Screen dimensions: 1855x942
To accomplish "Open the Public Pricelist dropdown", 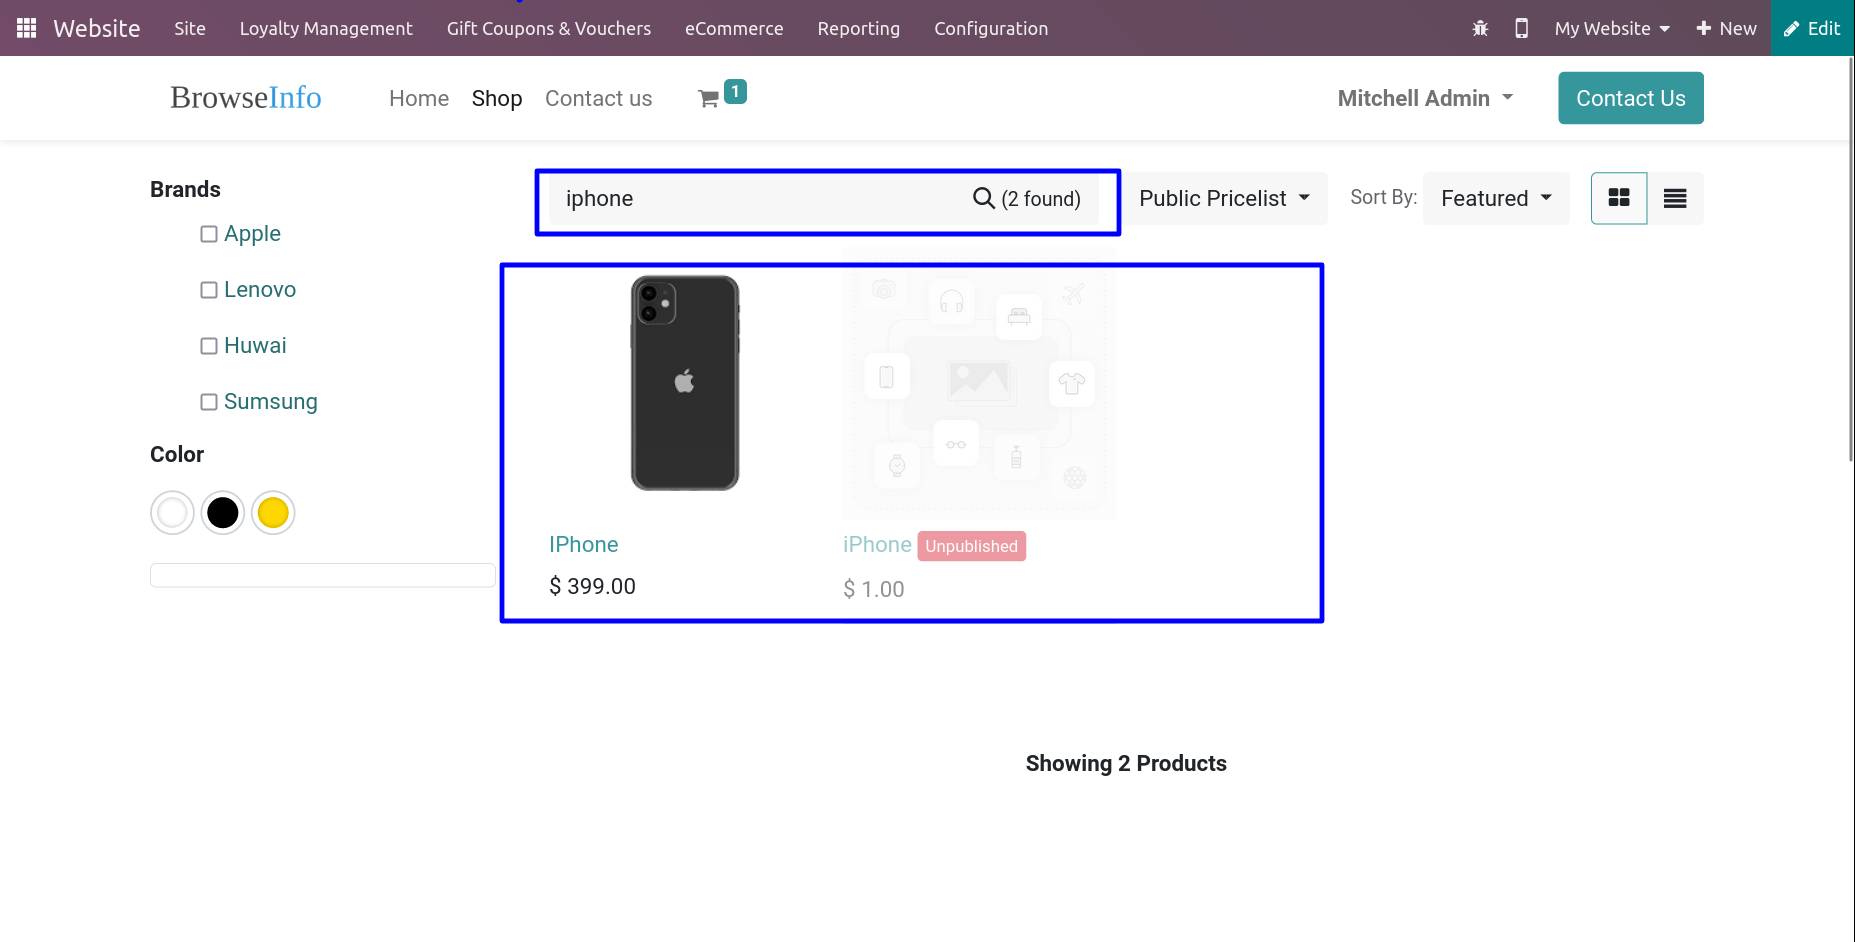I will (1224, 198).
